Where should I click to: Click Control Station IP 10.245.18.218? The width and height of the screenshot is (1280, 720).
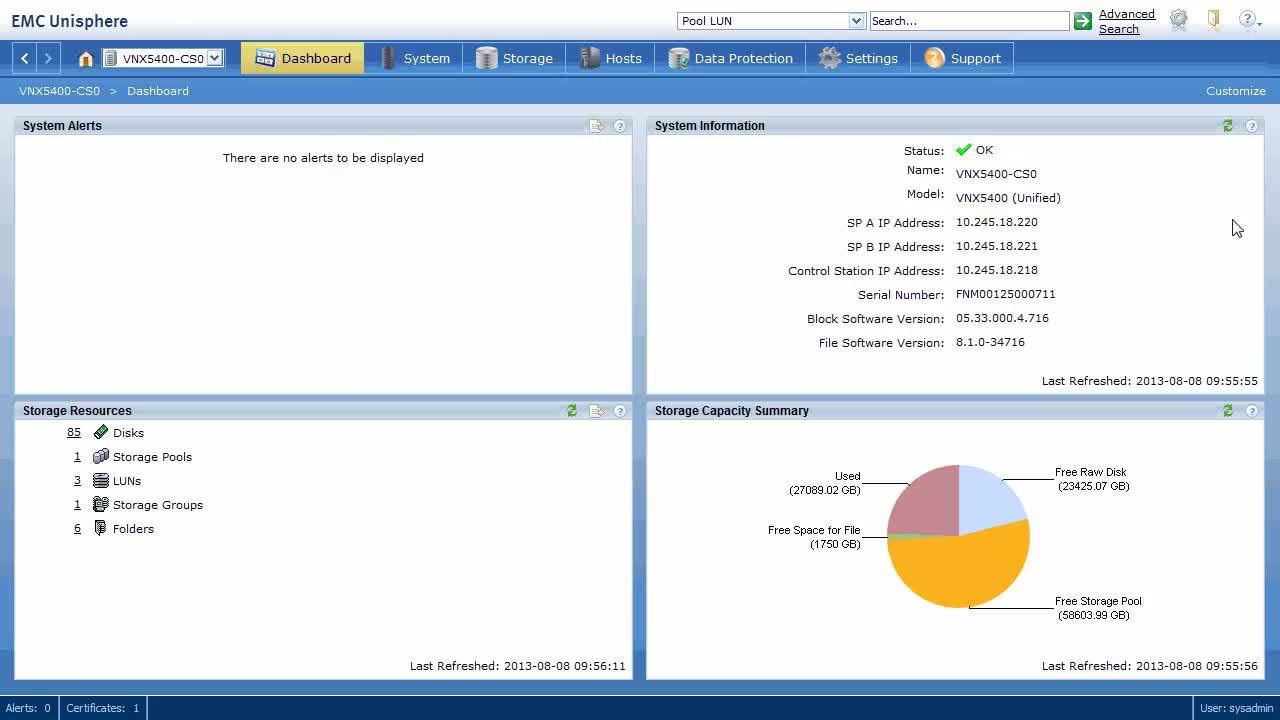click(996, 270)
